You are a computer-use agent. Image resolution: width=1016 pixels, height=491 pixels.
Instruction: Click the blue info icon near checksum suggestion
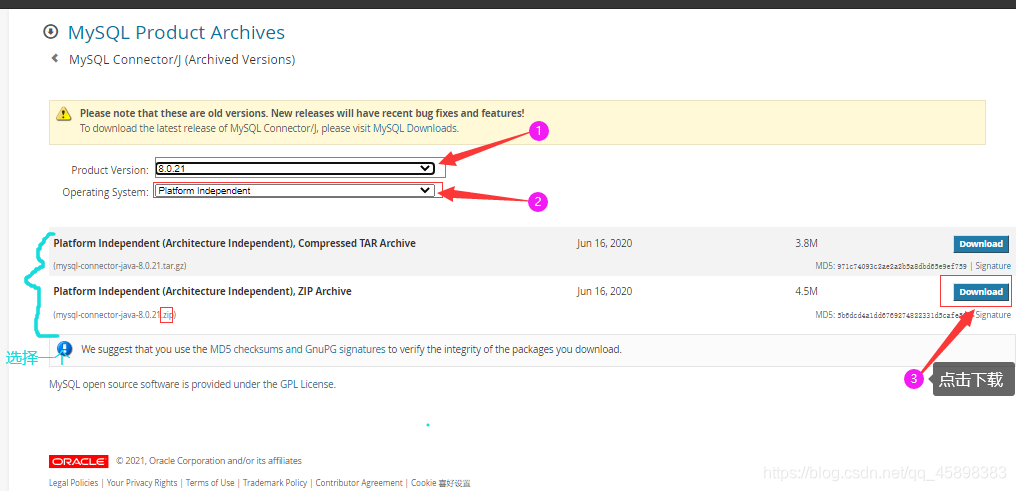(x=65, y=349)
